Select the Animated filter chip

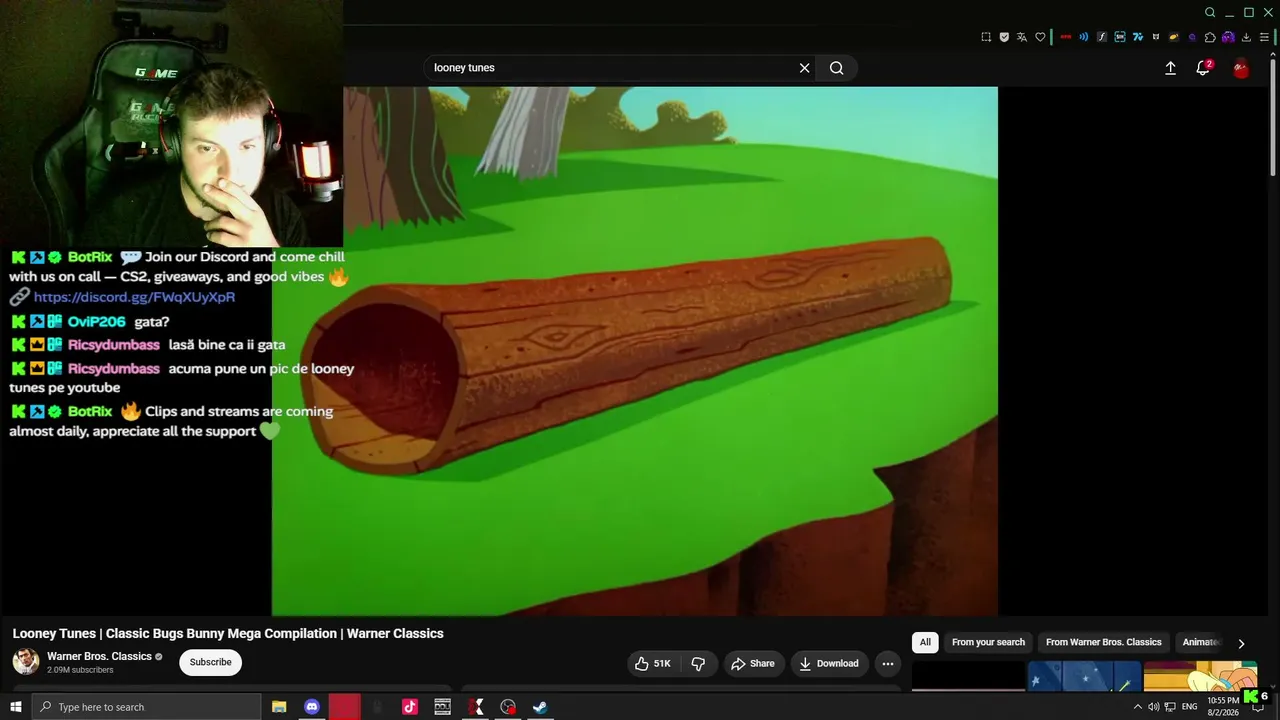point(1201,642)
